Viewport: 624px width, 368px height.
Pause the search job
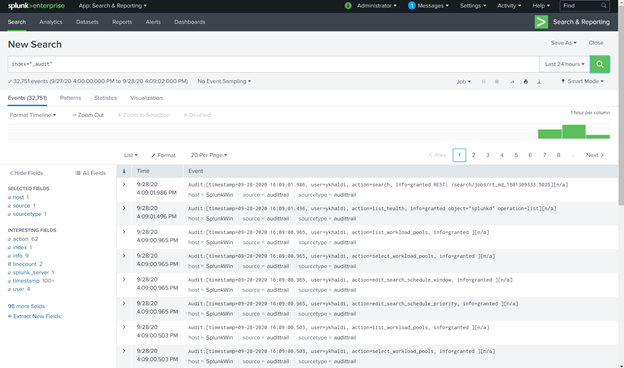pos(484,82)
